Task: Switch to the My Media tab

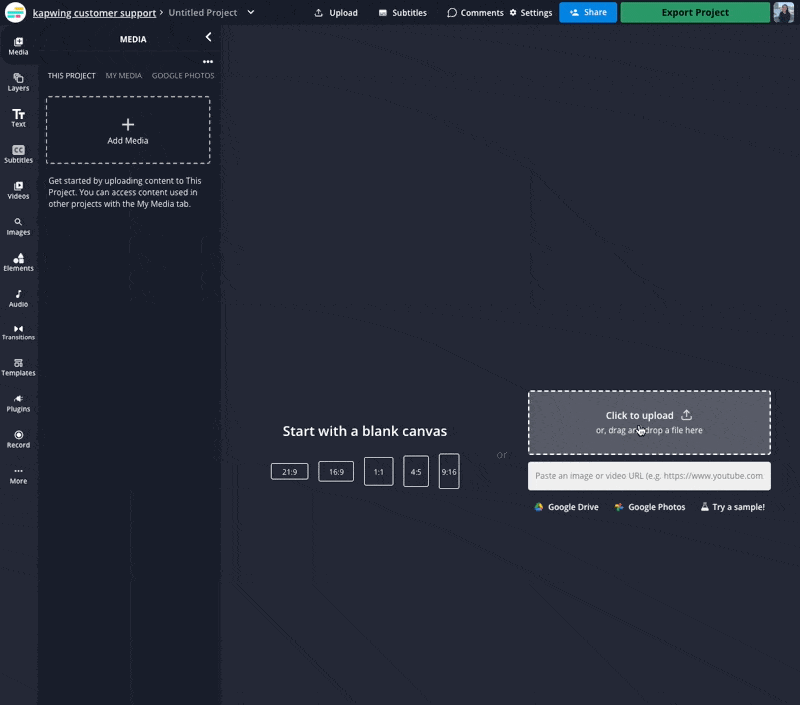Action: tap(124, 76)
